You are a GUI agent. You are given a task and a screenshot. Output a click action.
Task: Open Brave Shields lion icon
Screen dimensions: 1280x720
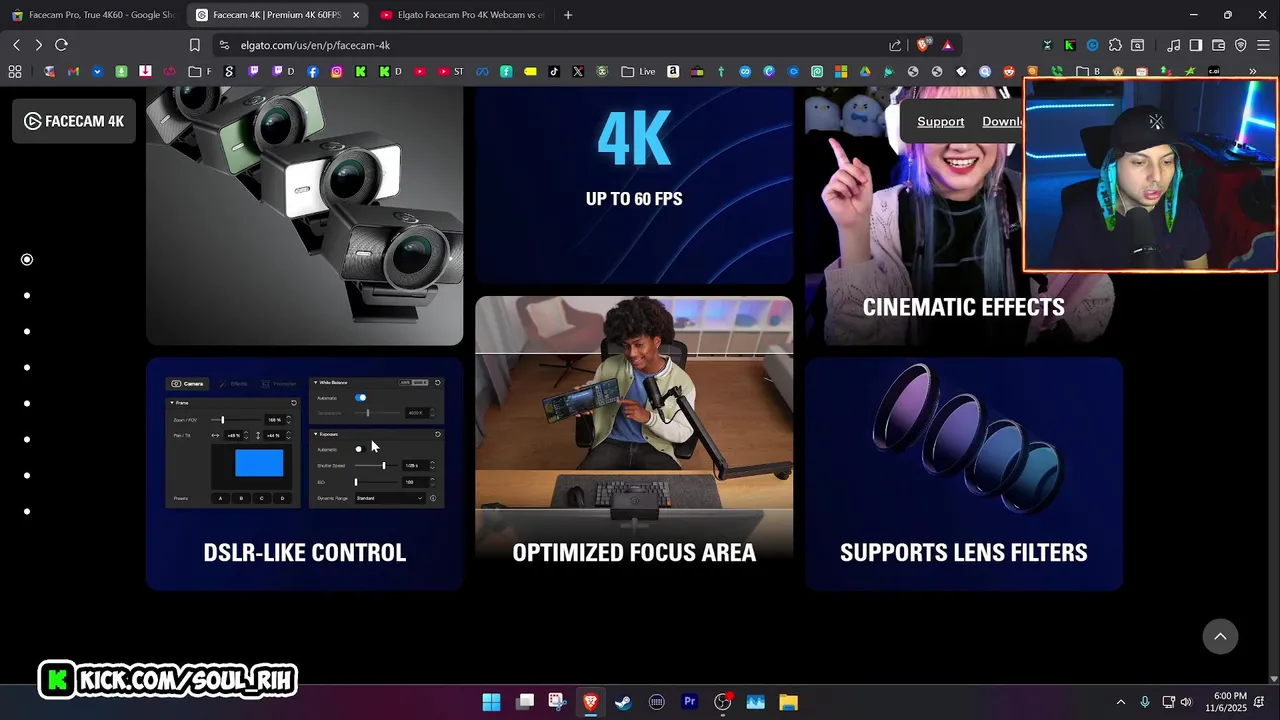923,45
